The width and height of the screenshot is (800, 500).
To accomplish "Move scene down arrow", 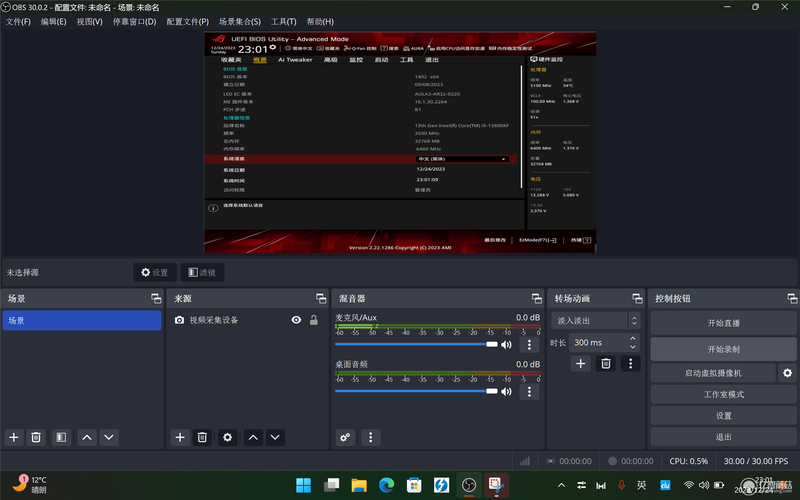I will (109, 437).
